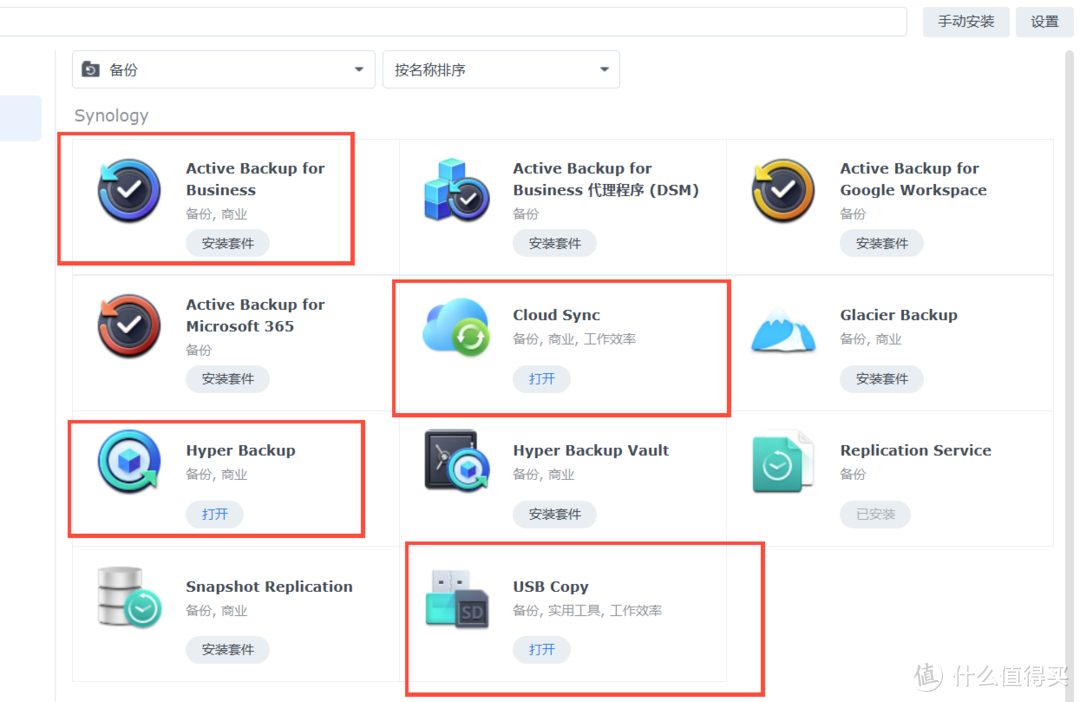
Task: Click 已安装 button for Replication Service
Action: click(875, 514)
